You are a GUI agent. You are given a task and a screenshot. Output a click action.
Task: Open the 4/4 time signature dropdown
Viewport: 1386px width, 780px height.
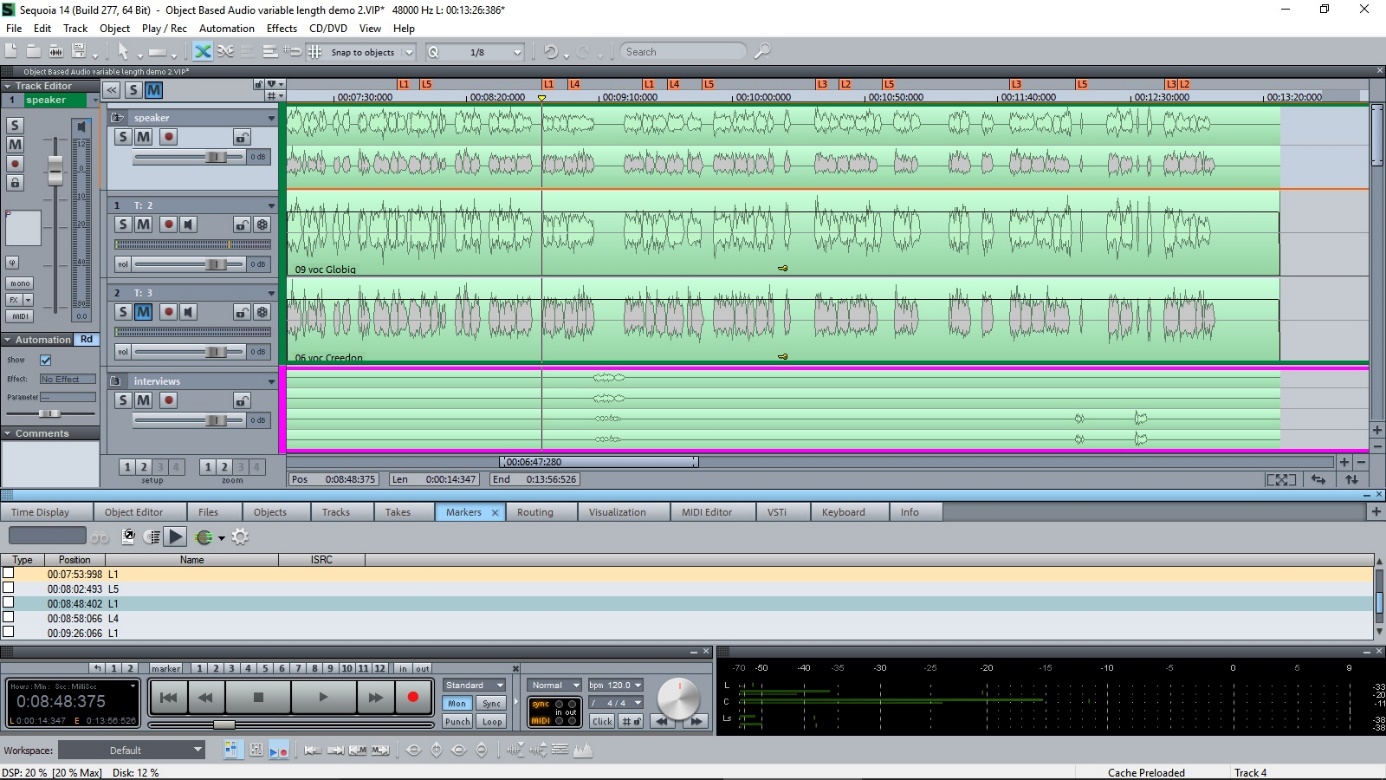pyautogui.click(x=615, y=702)
